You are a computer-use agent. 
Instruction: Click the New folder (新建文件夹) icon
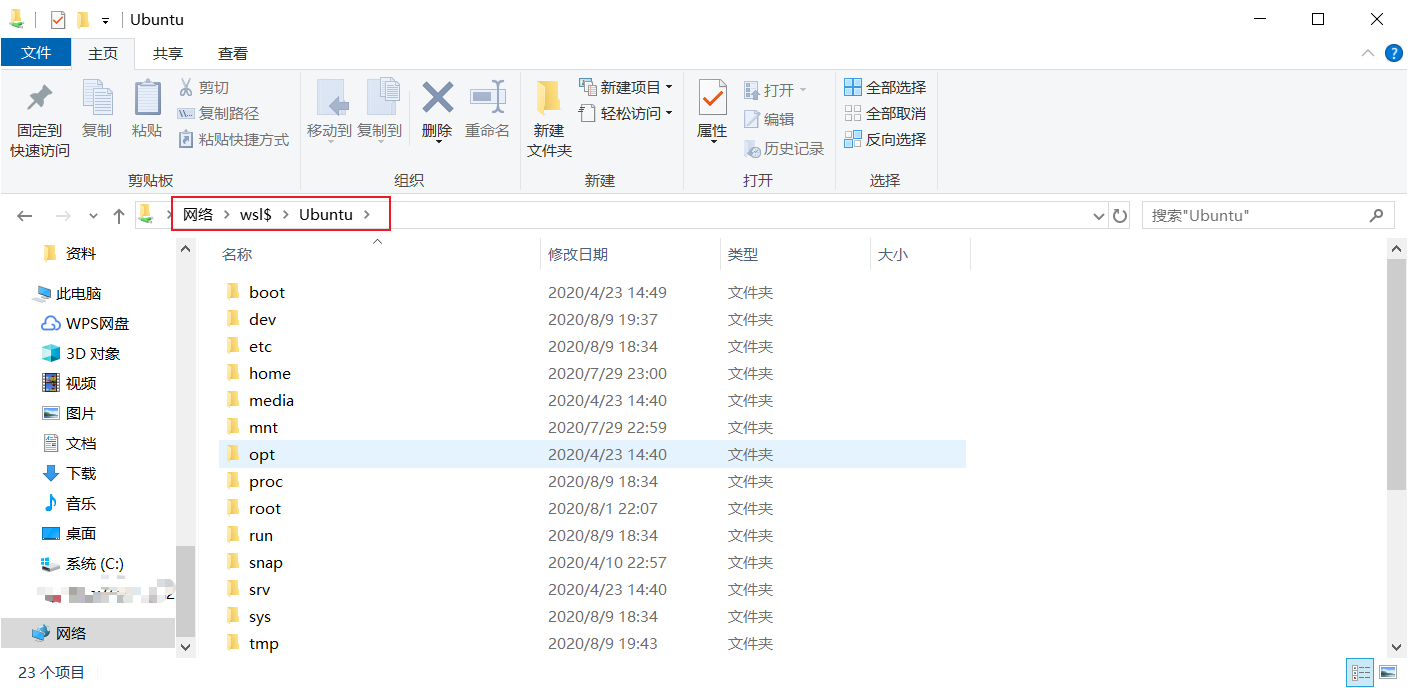[x=548, y=98]
